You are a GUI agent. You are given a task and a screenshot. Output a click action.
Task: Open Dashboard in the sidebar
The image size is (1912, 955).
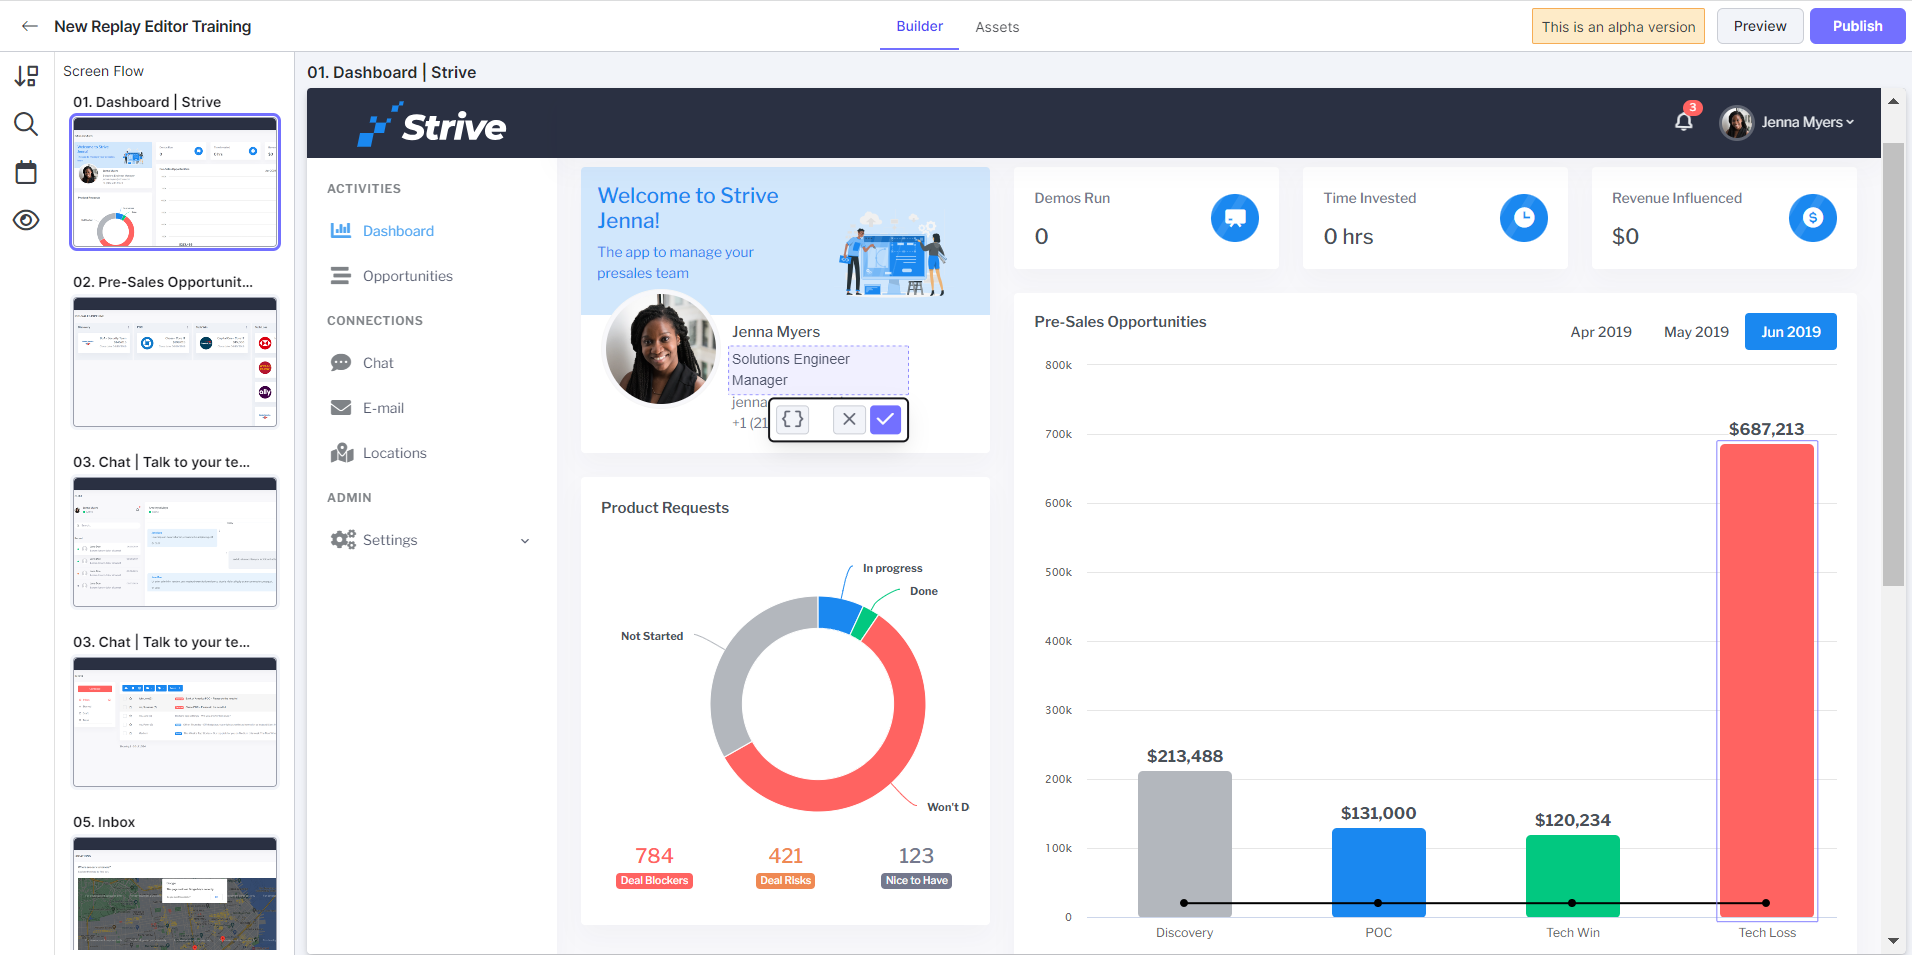398,231
